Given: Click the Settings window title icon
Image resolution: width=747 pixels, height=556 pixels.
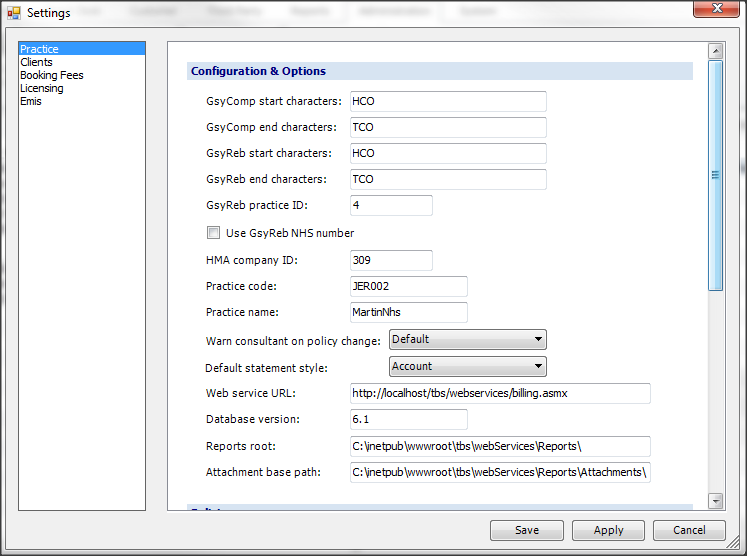Looking at the screenshot, I should point(14,13).
